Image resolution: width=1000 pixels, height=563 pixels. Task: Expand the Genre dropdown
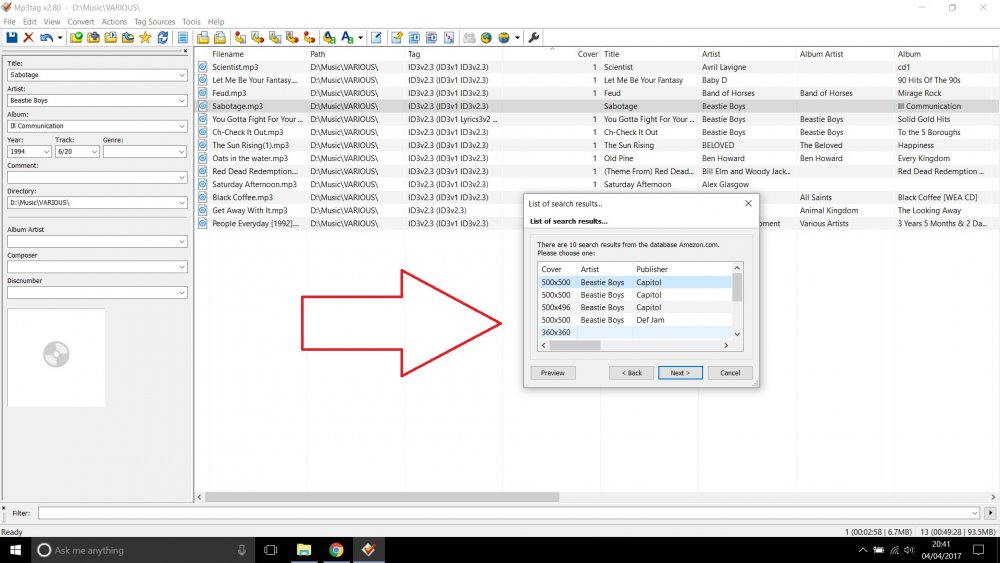click(181, 152)
